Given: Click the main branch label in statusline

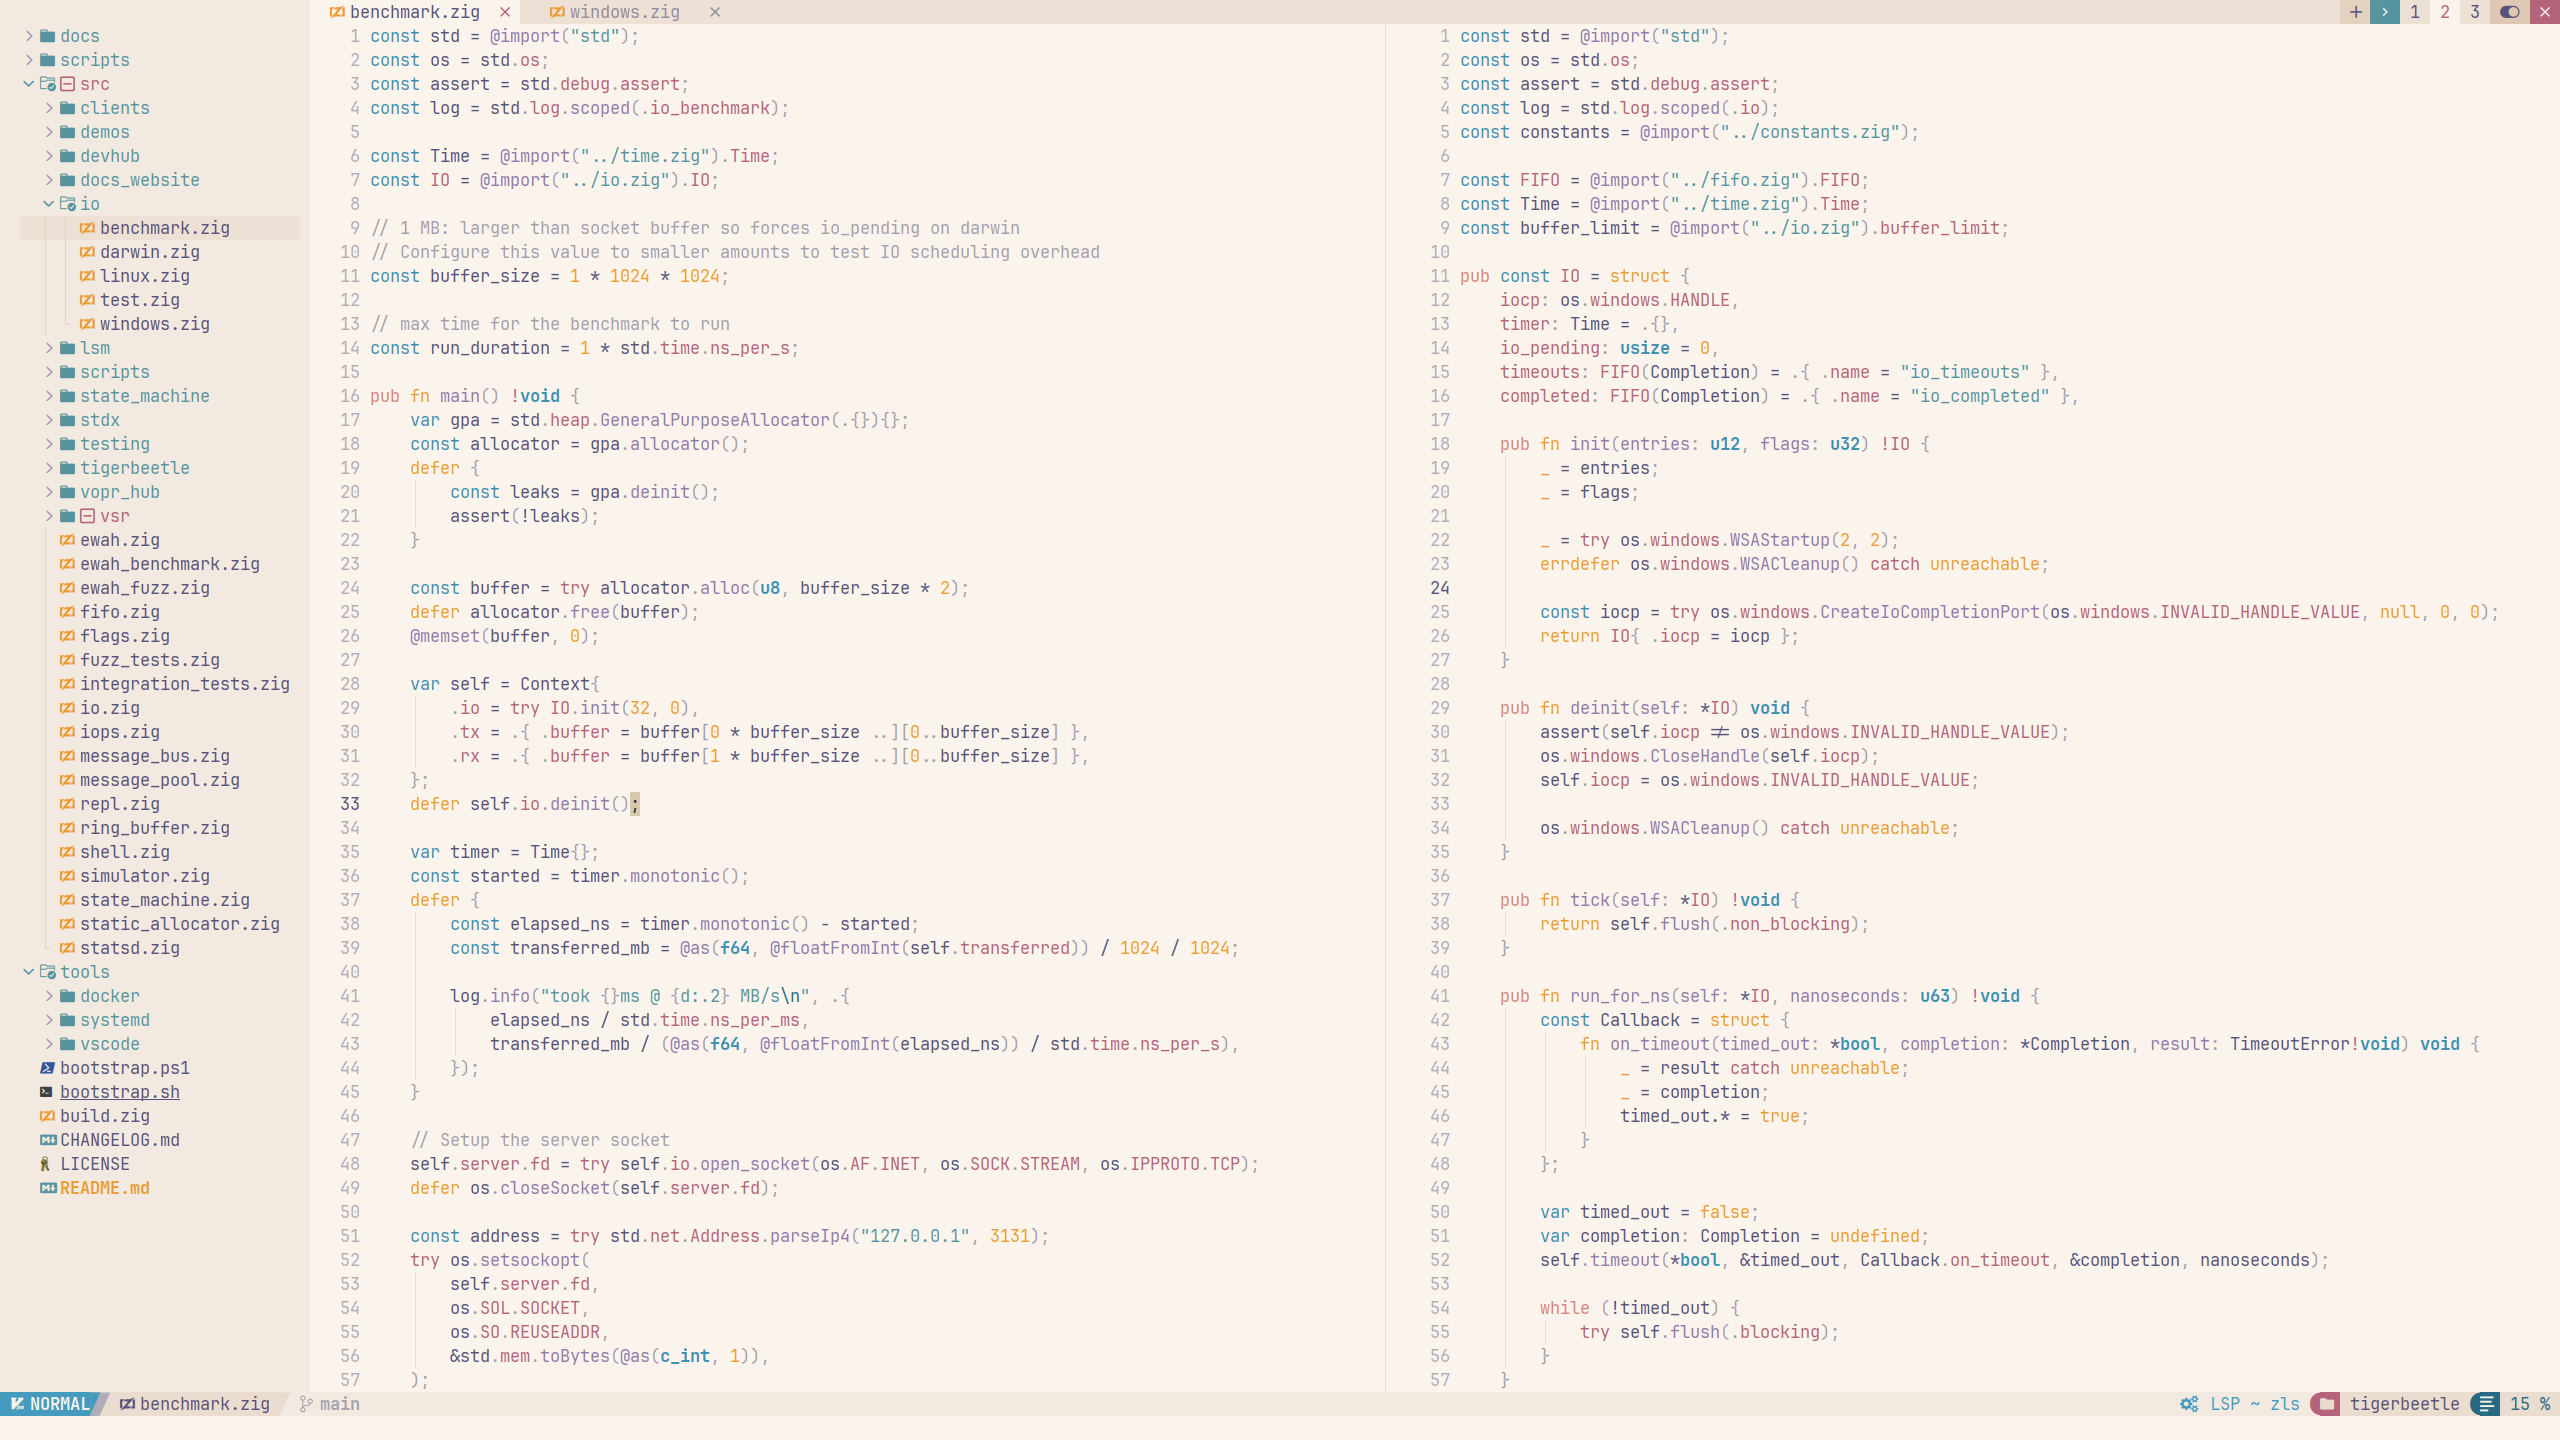Looking at the screenshot, I should tap(340, 1404).
